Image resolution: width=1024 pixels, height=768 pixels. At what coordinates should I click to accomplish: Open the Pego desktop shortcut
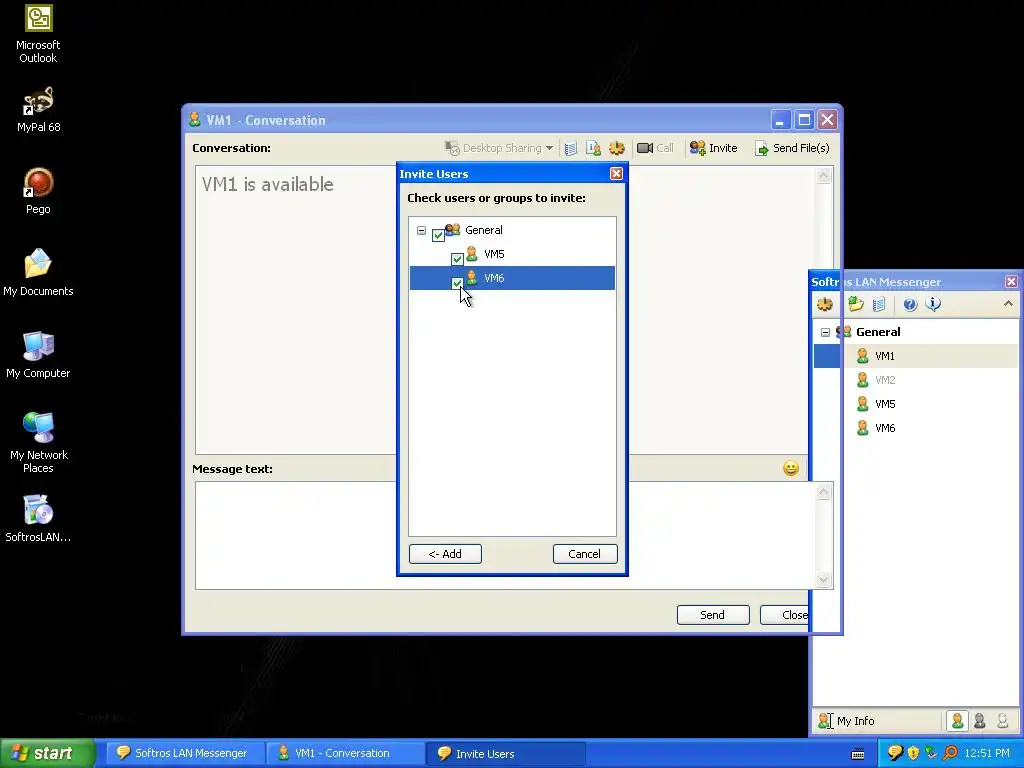coord(38,191)
